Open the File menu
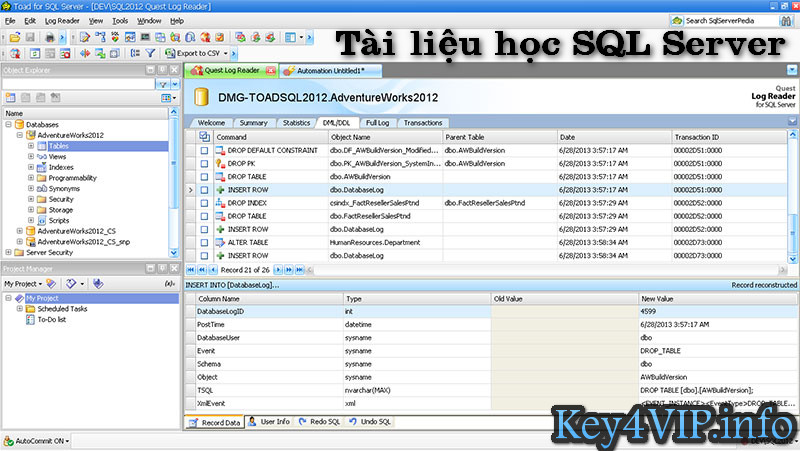 point(10,21)
